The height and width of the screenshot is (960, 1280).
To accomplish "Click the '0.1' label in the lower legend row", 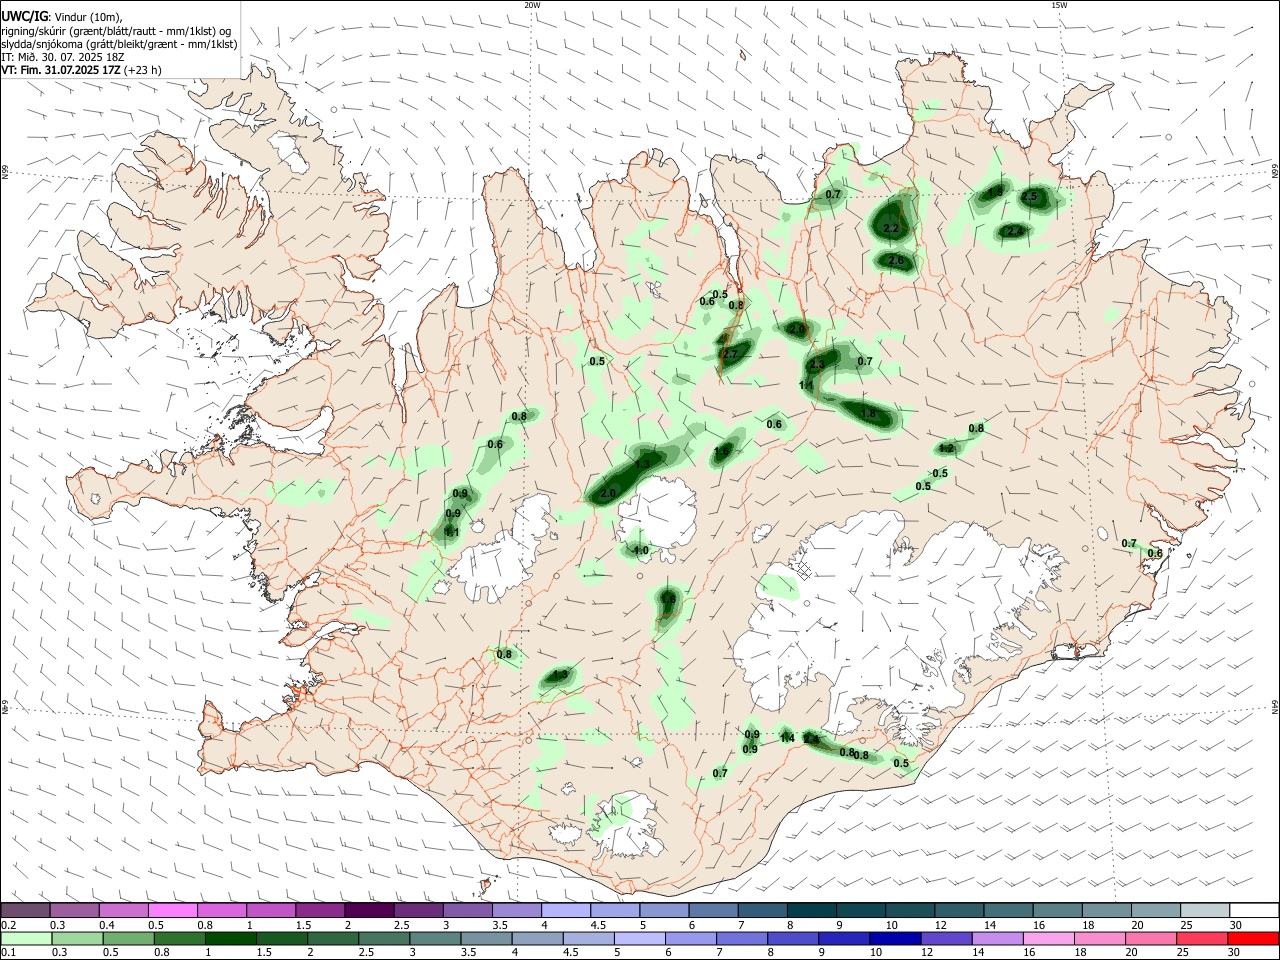I will pyautogui.click(x=9, y=952).
